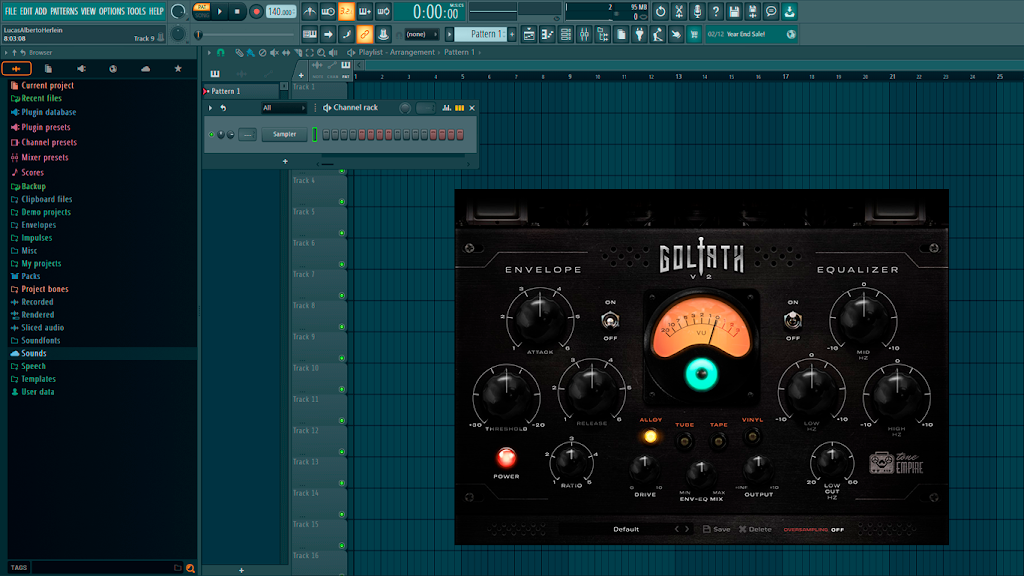Screen dimensions: 1024x576
Task: Toggle the metronome icon in the toolbar
Action: click(310, 11)
